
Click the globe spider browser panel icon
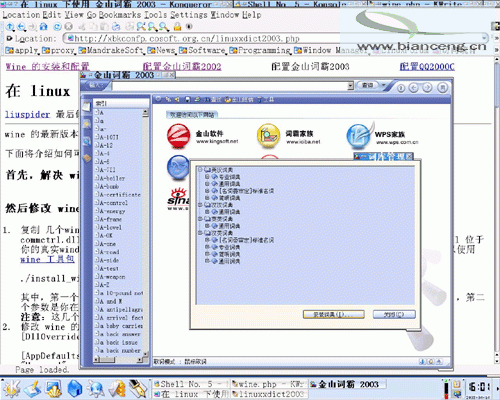(x=96, y=389)
